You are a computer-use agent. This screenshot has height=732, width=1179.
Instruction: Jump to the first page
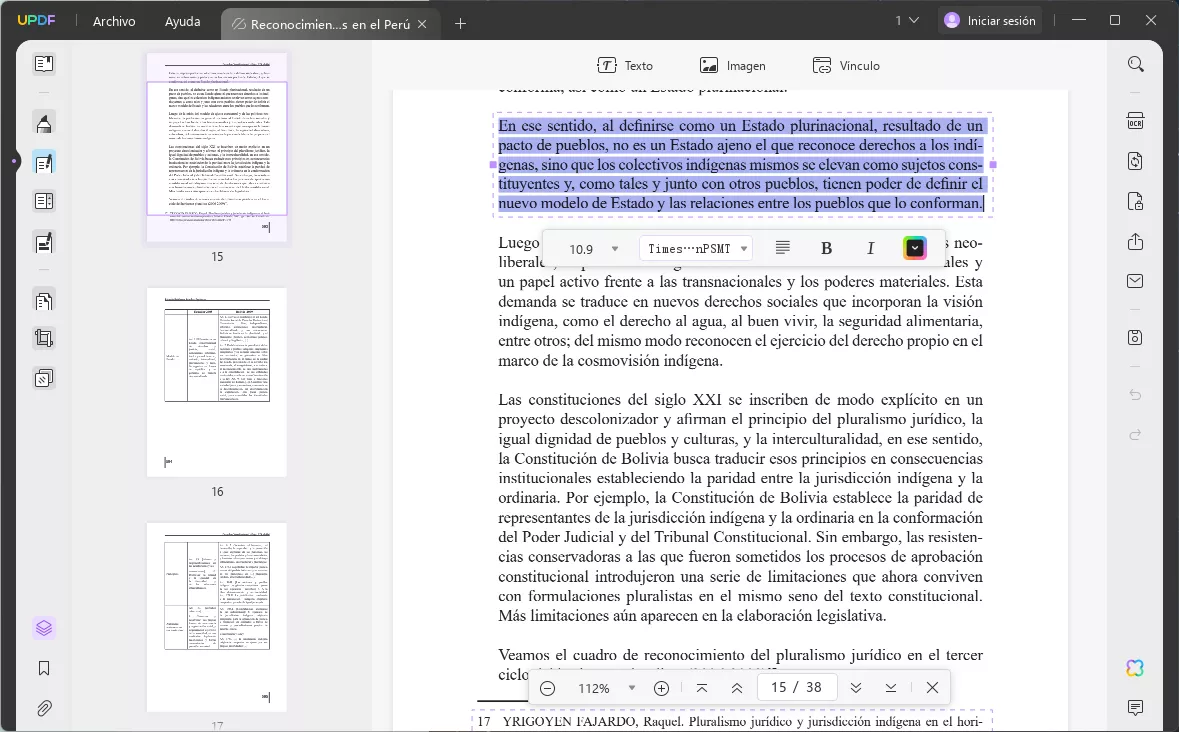702,688
